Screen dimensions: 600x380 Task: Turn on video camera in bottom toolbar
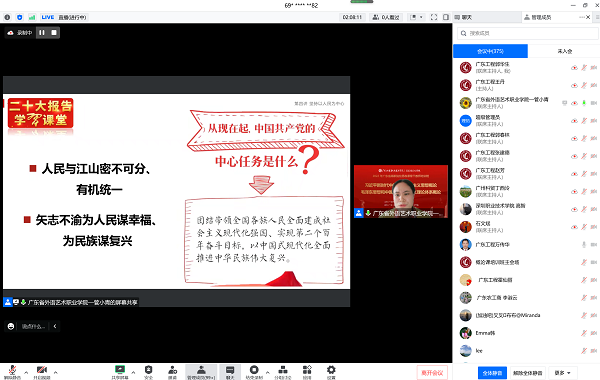pos(42,372)
